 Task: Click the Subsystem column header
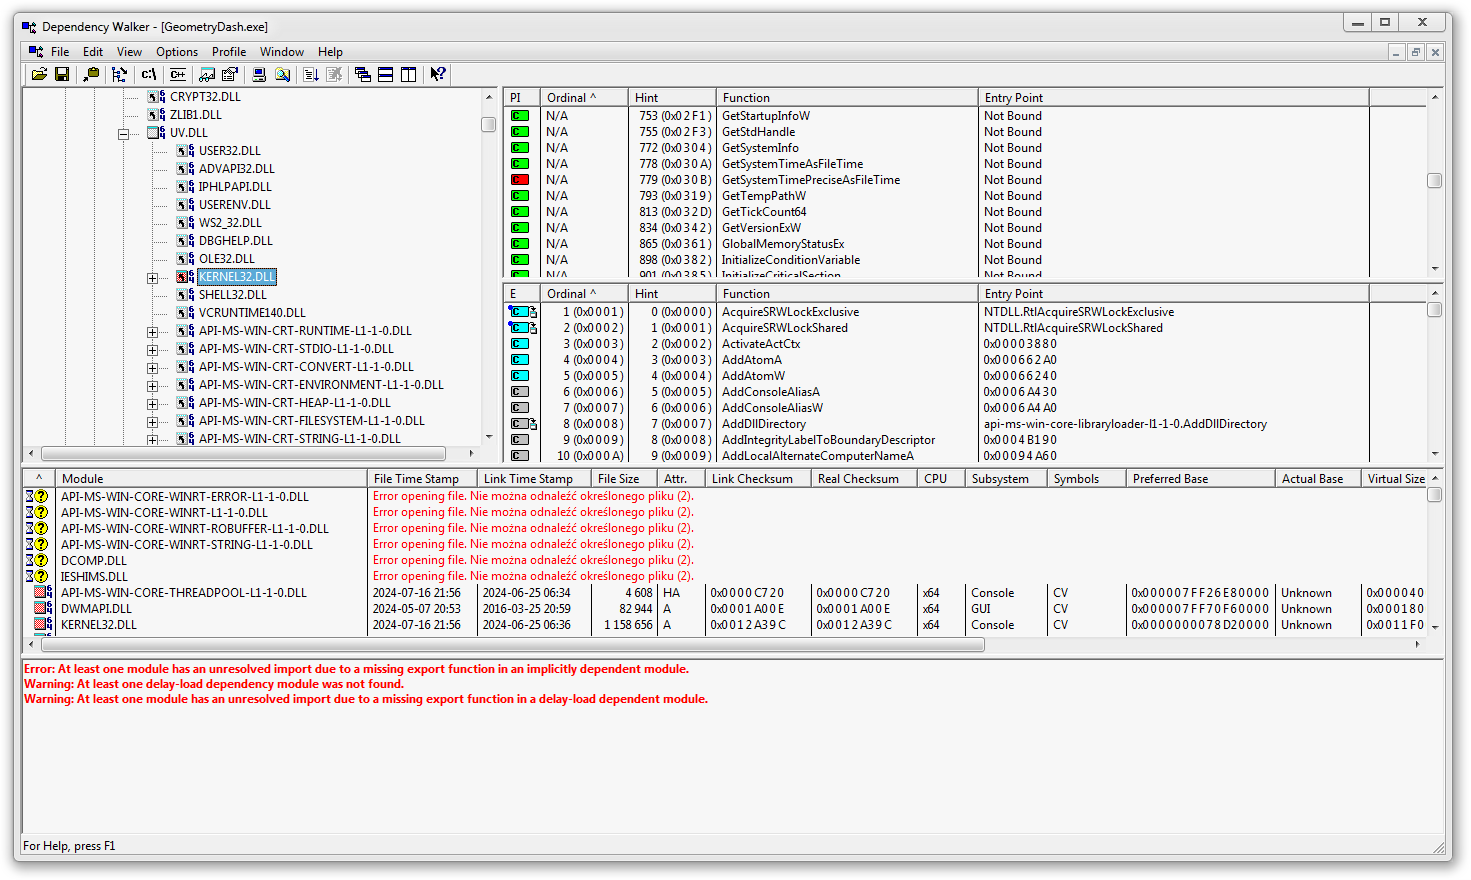coord(1006,479)
